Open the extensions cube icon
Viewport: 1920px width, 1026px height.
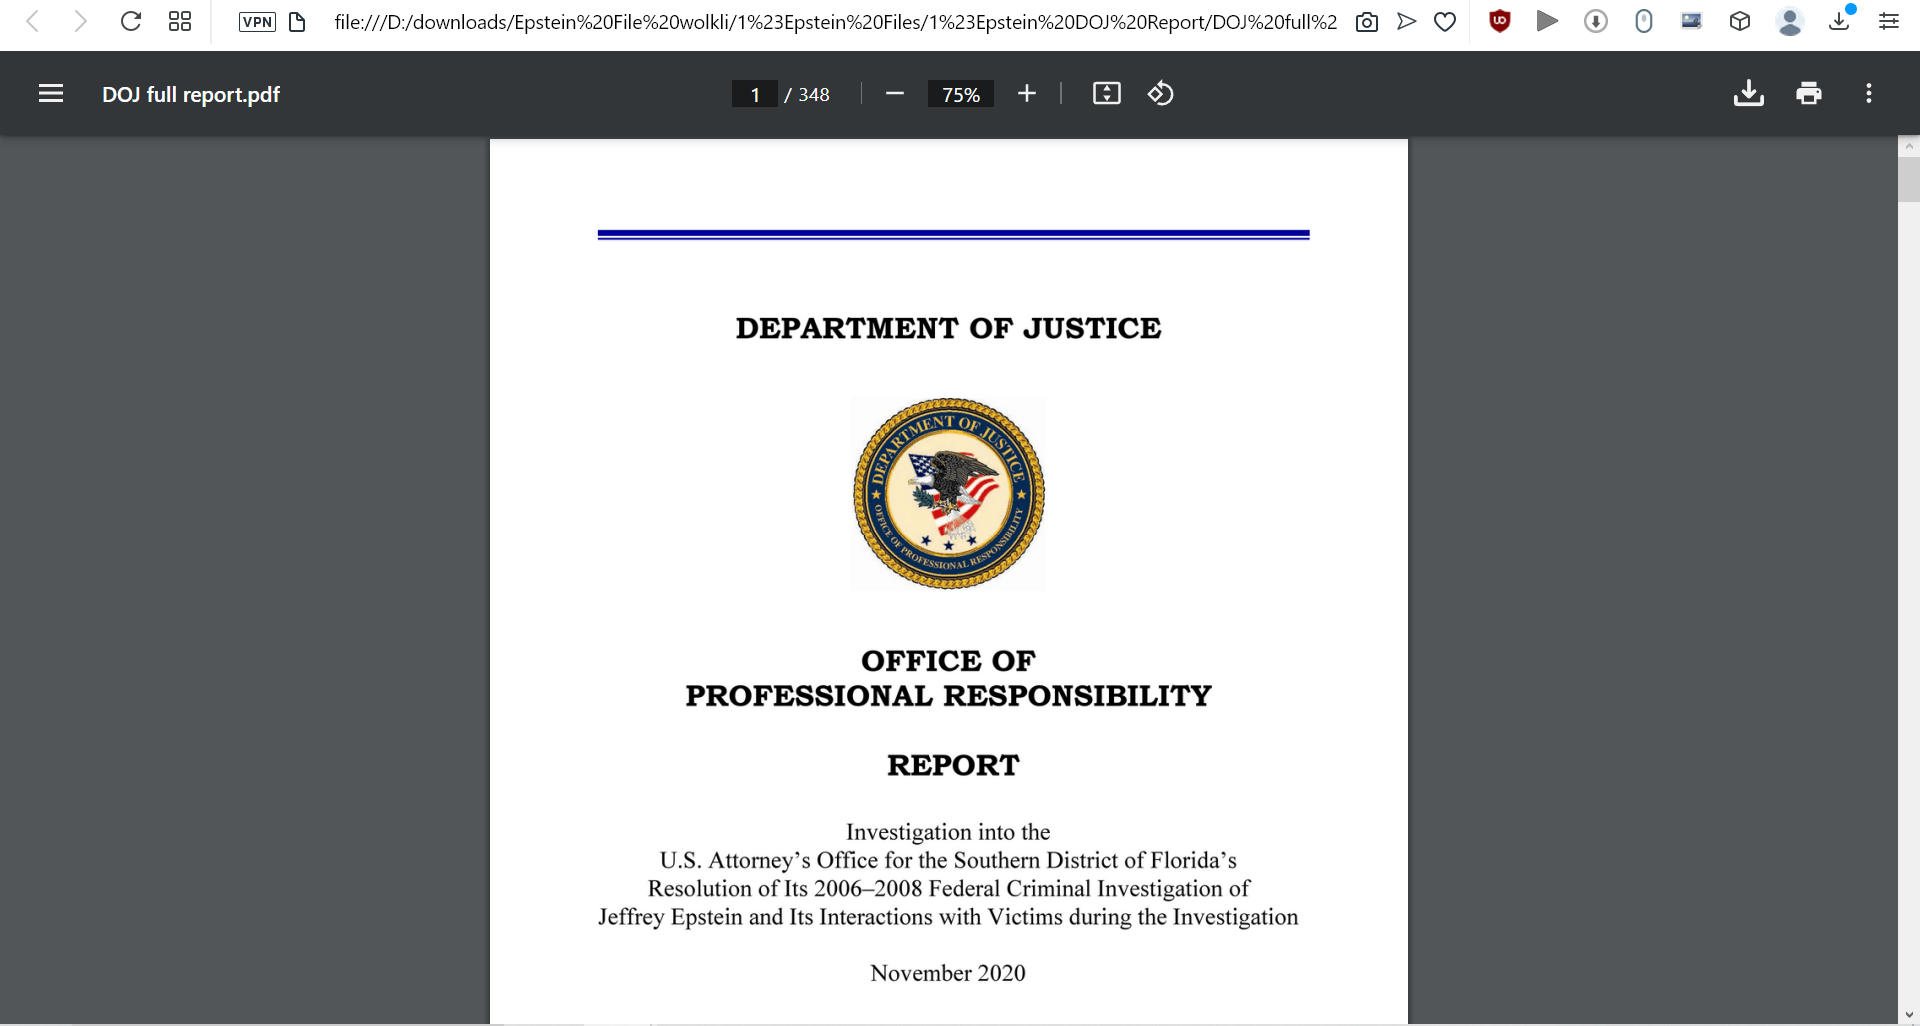point(1740,21)
